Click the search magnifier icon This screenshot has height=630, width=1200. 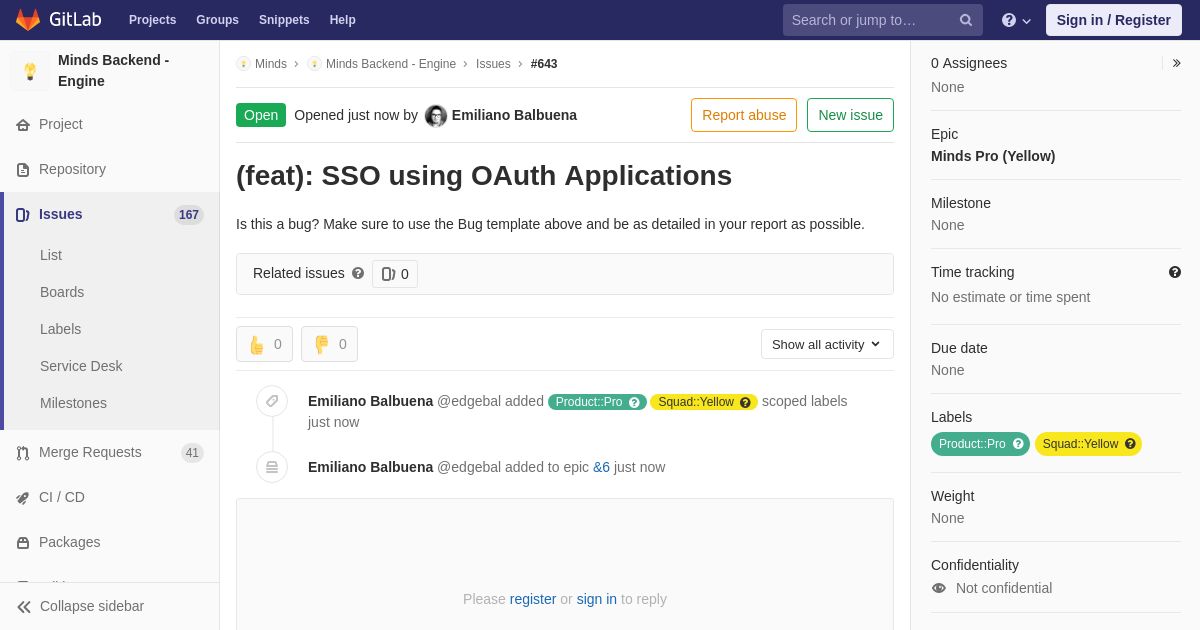[966, 20]
